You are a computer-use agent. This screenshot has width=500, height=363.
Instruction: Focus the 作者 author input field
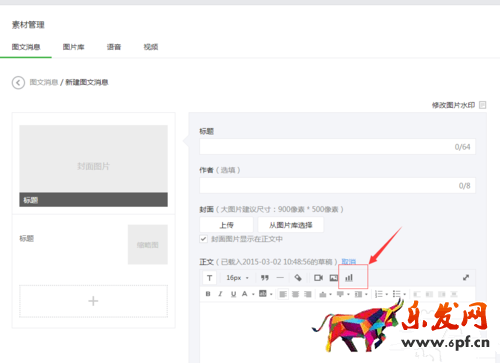coord(337,185)
